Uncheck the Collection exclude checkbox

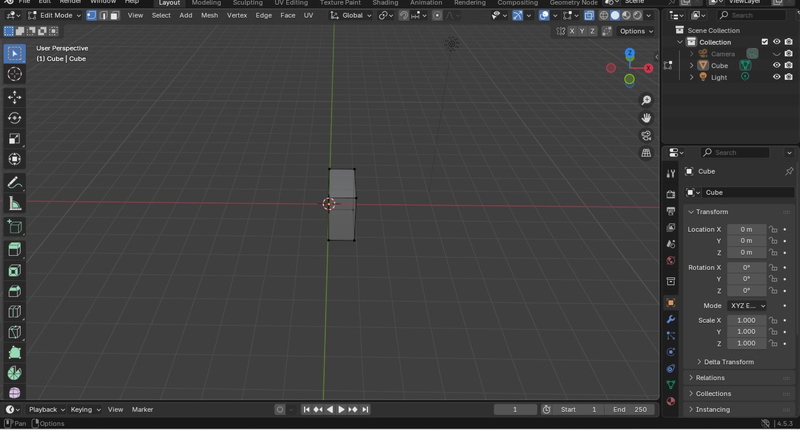(765, 42)
